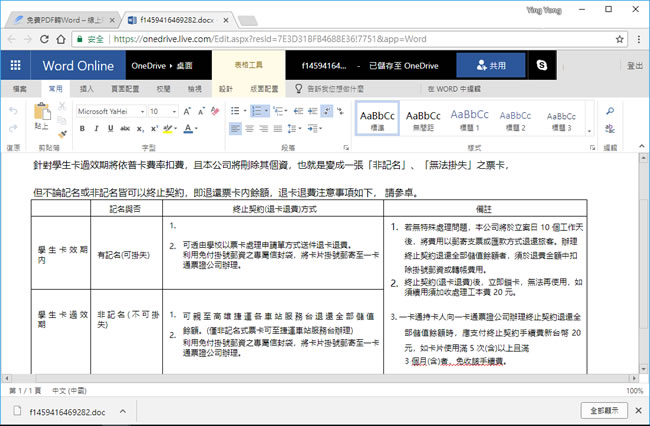The image size is (650, 426).
Task: Open paragraph settings dialog launcher
Action: click(346, 148)
